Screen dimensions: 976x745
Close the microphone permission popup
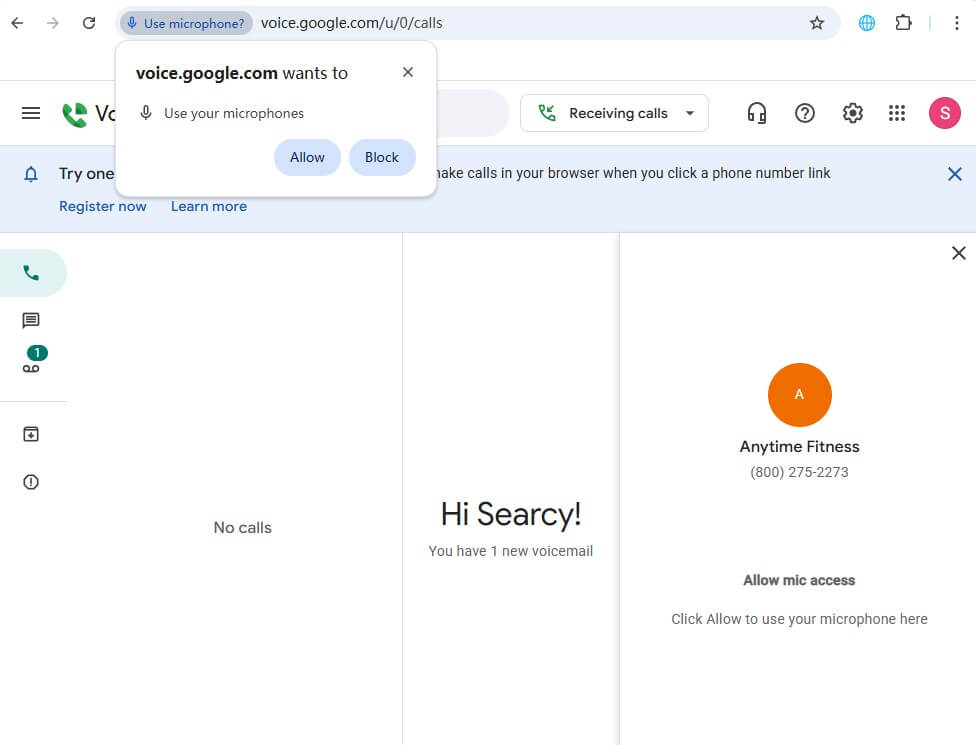(408, 72)
